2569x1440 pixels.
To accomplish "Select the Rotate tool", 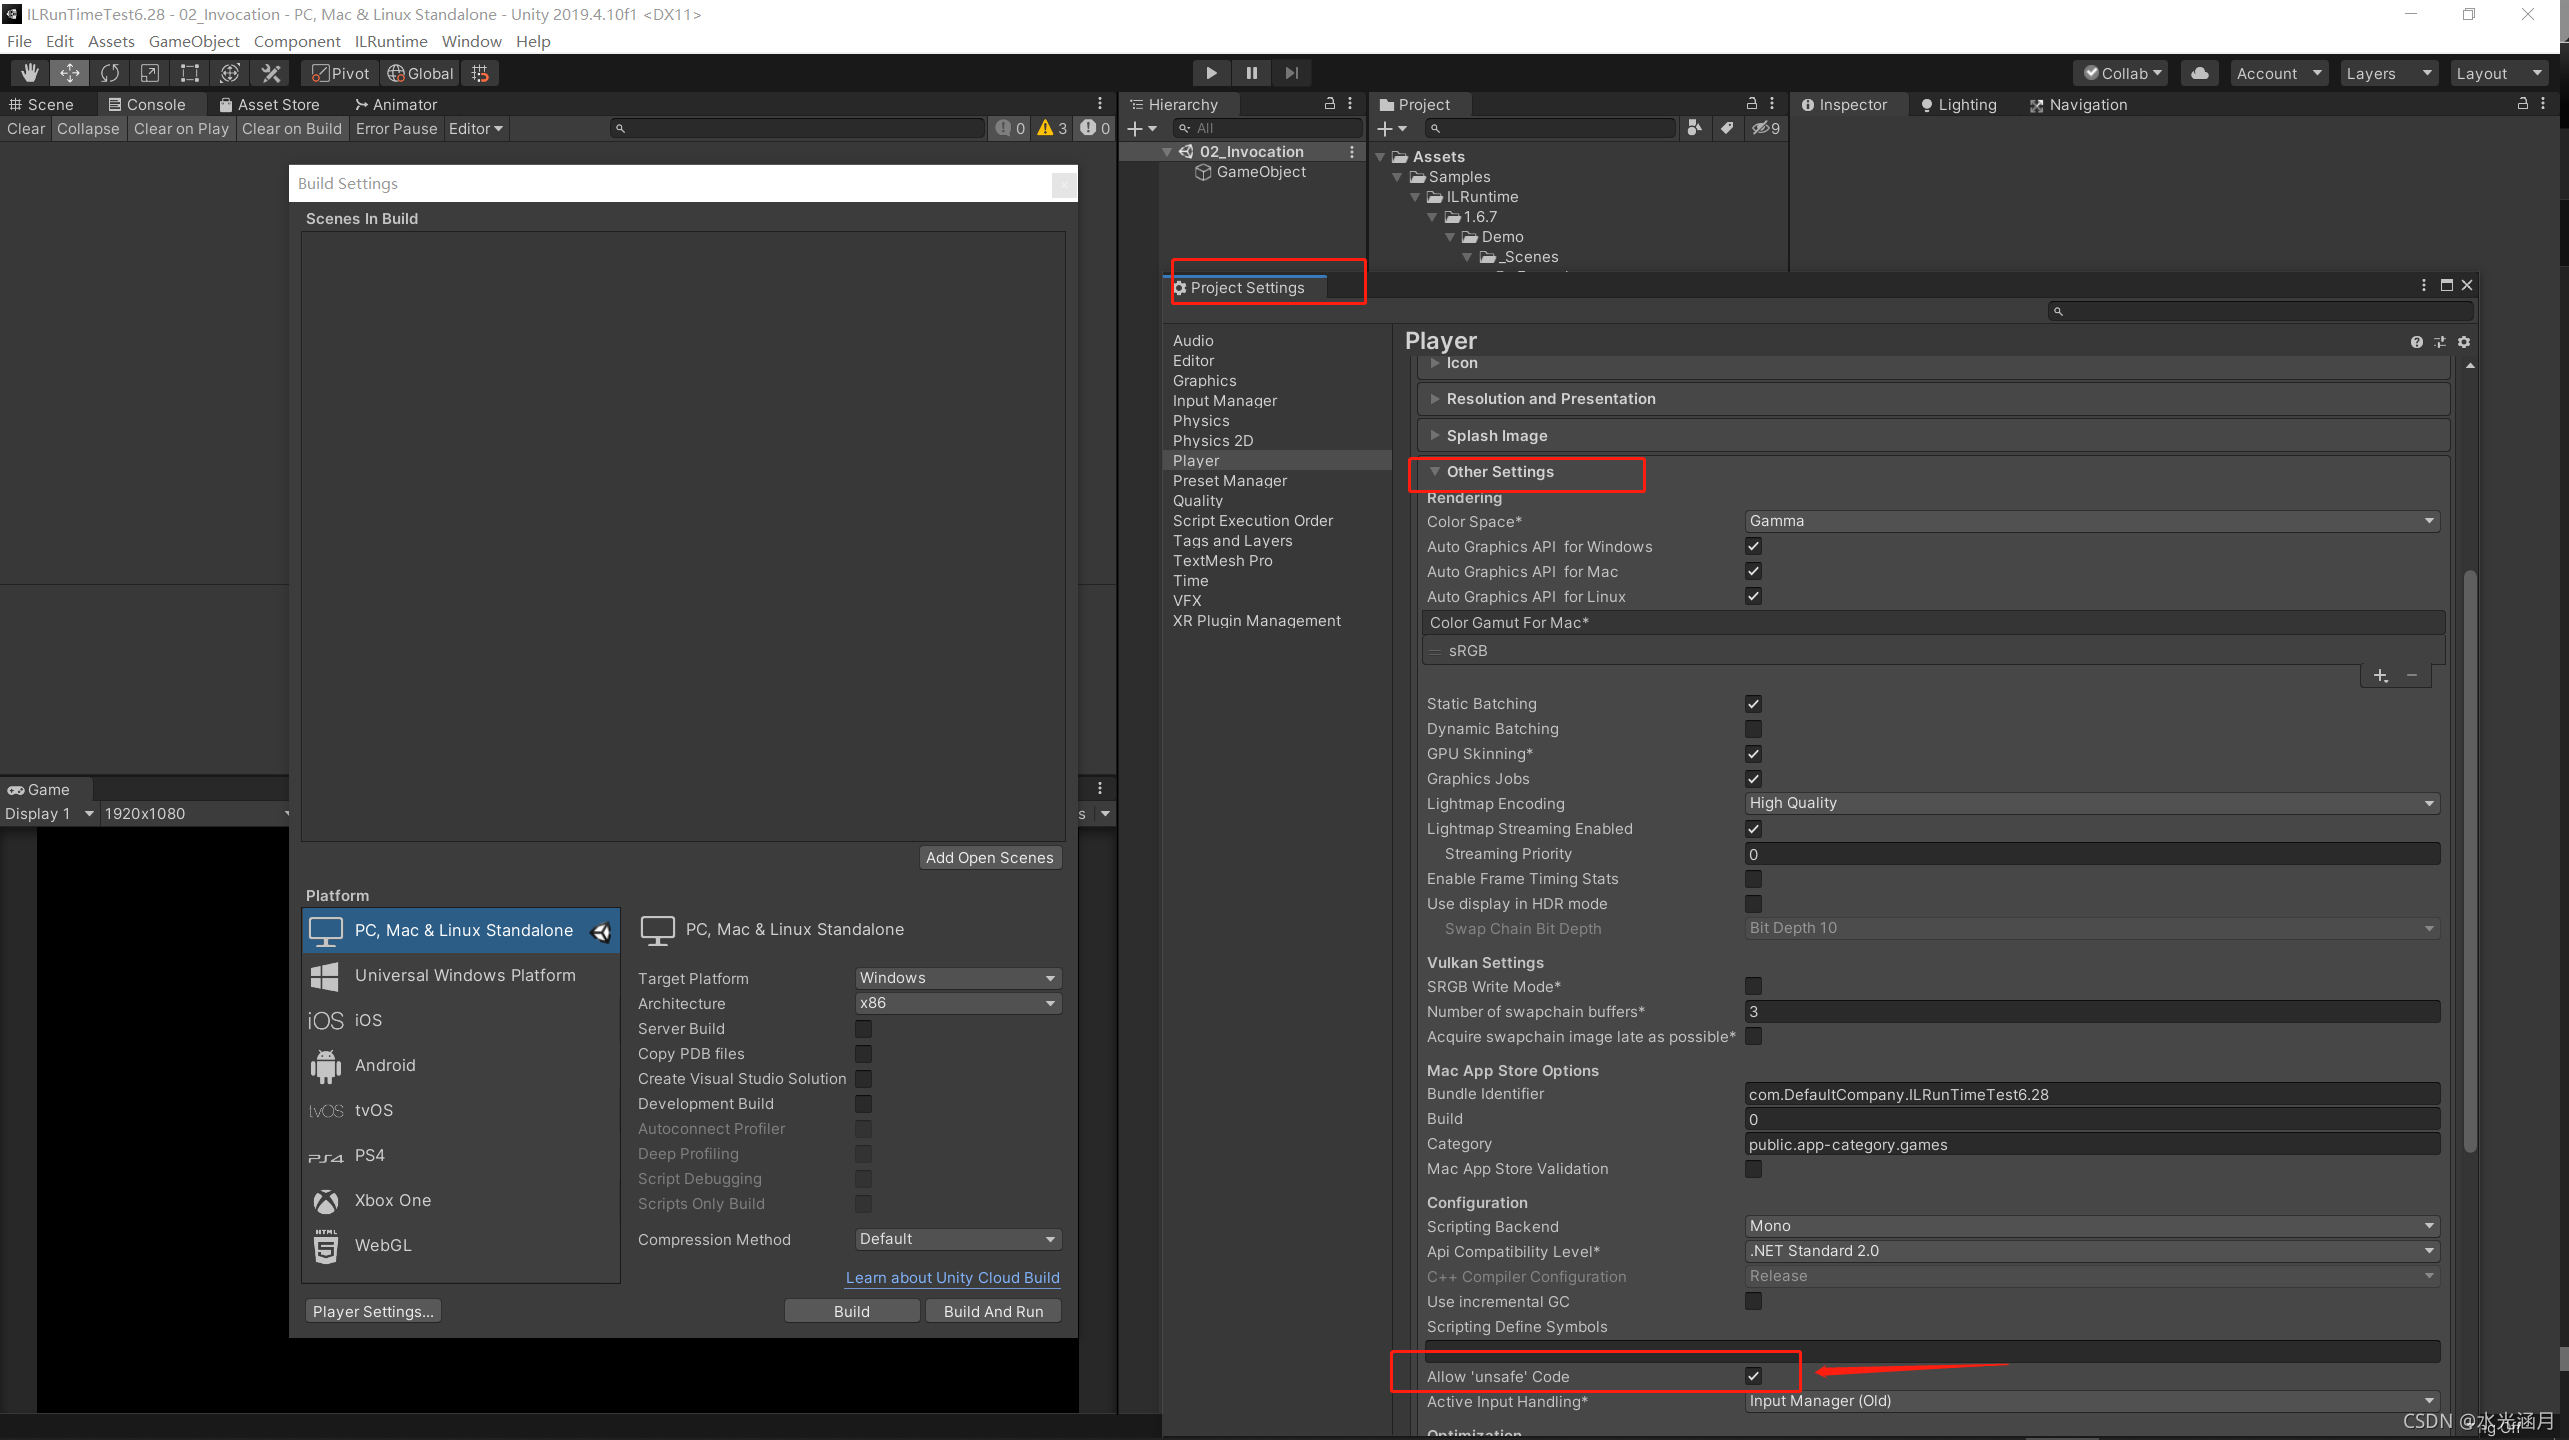I will point(109,72).
